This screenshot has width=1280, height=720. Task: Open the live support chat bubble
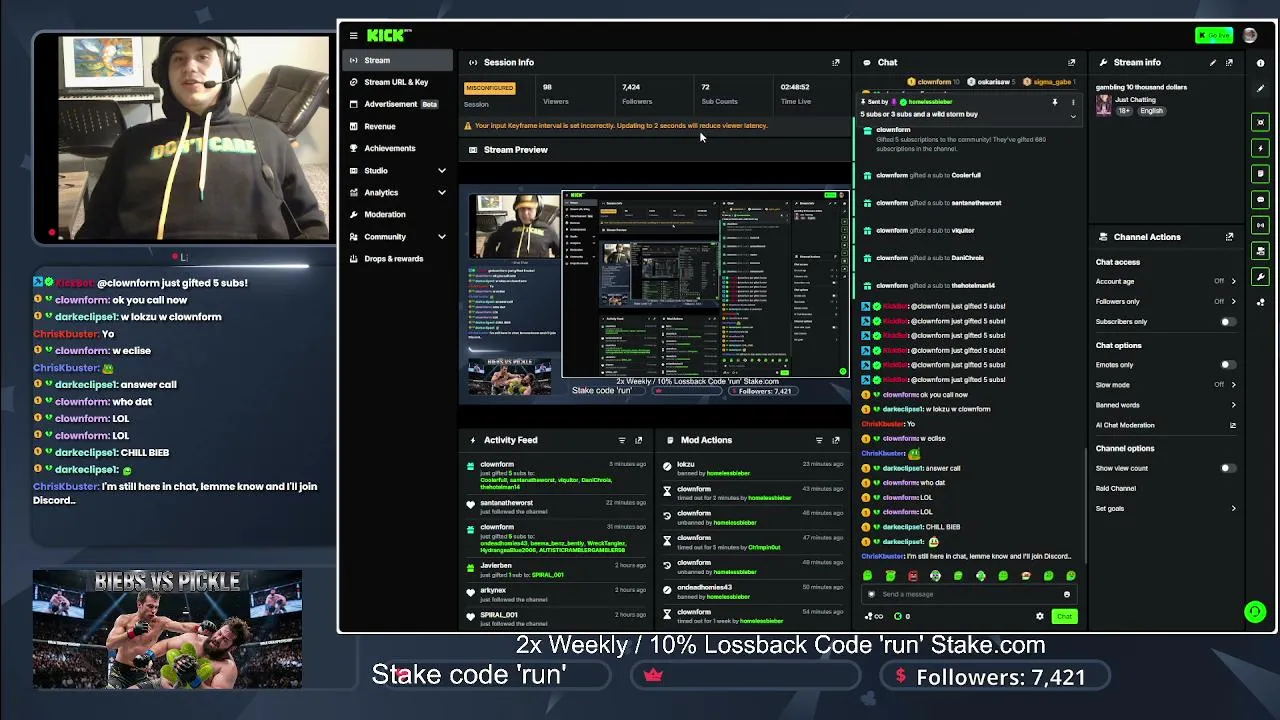(1255, 611)
